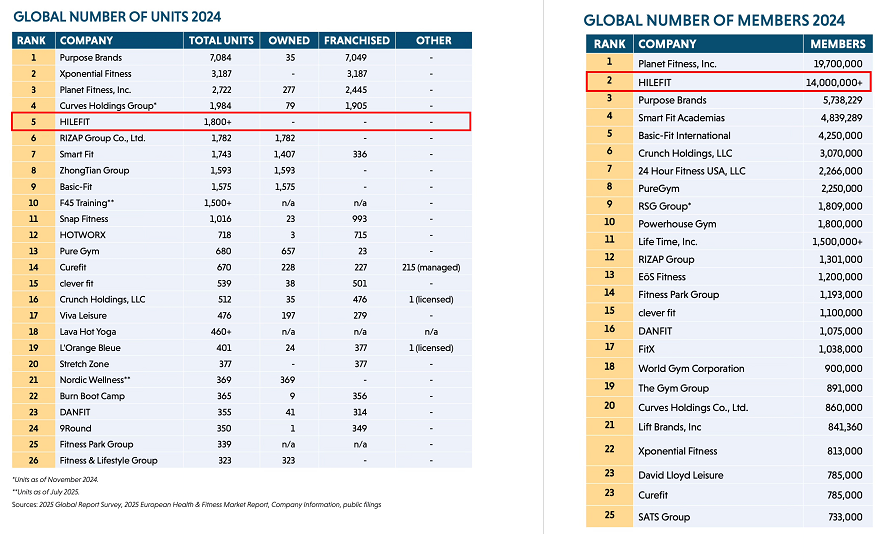The image size is (882, 534).
Task: Click 'David Lloyd Leisure' company name
Action: (x=681, y=475)
